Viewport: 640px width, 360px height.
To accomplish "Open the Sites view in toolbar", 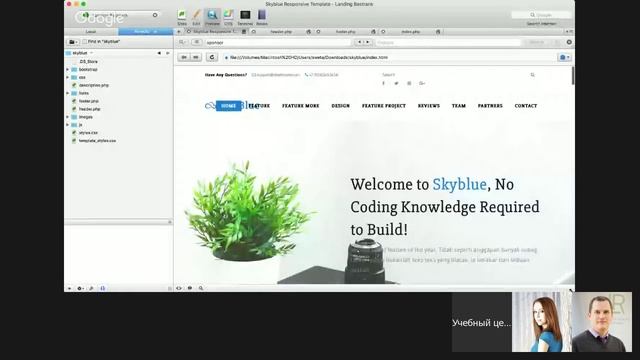I will pos(182,18).
